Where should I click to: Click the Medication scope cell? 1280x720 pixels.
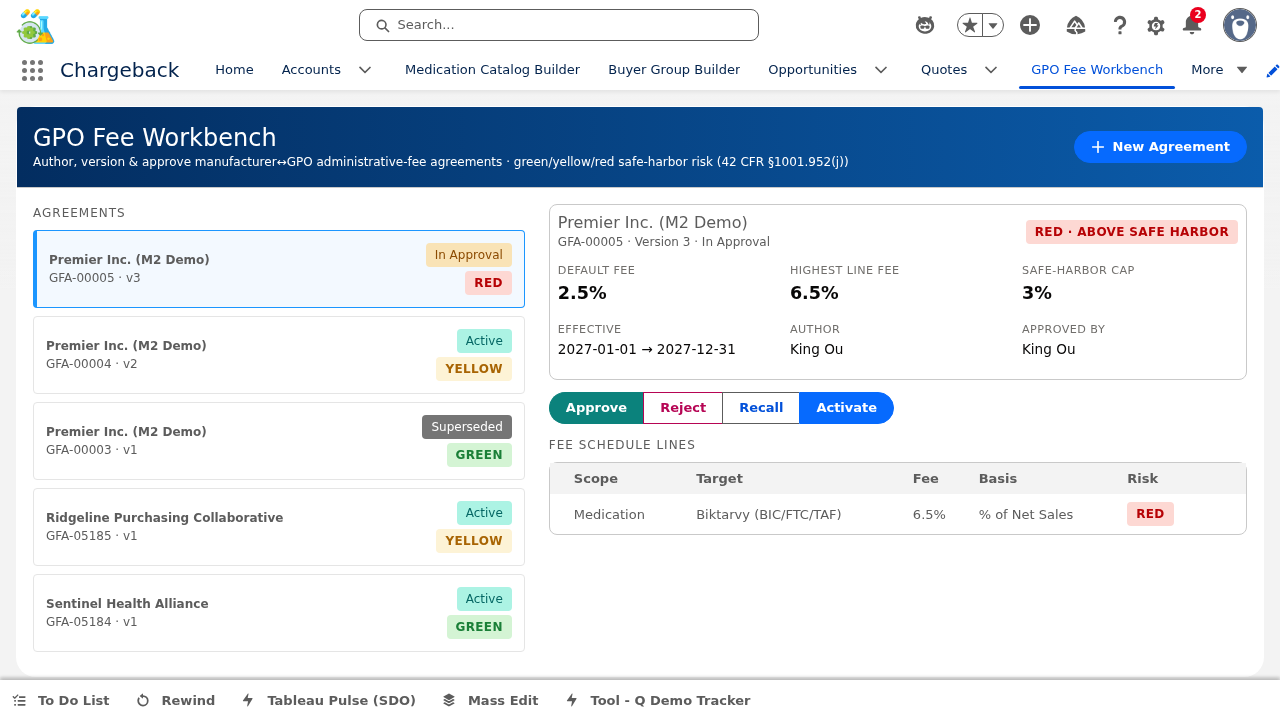point(609,514)
